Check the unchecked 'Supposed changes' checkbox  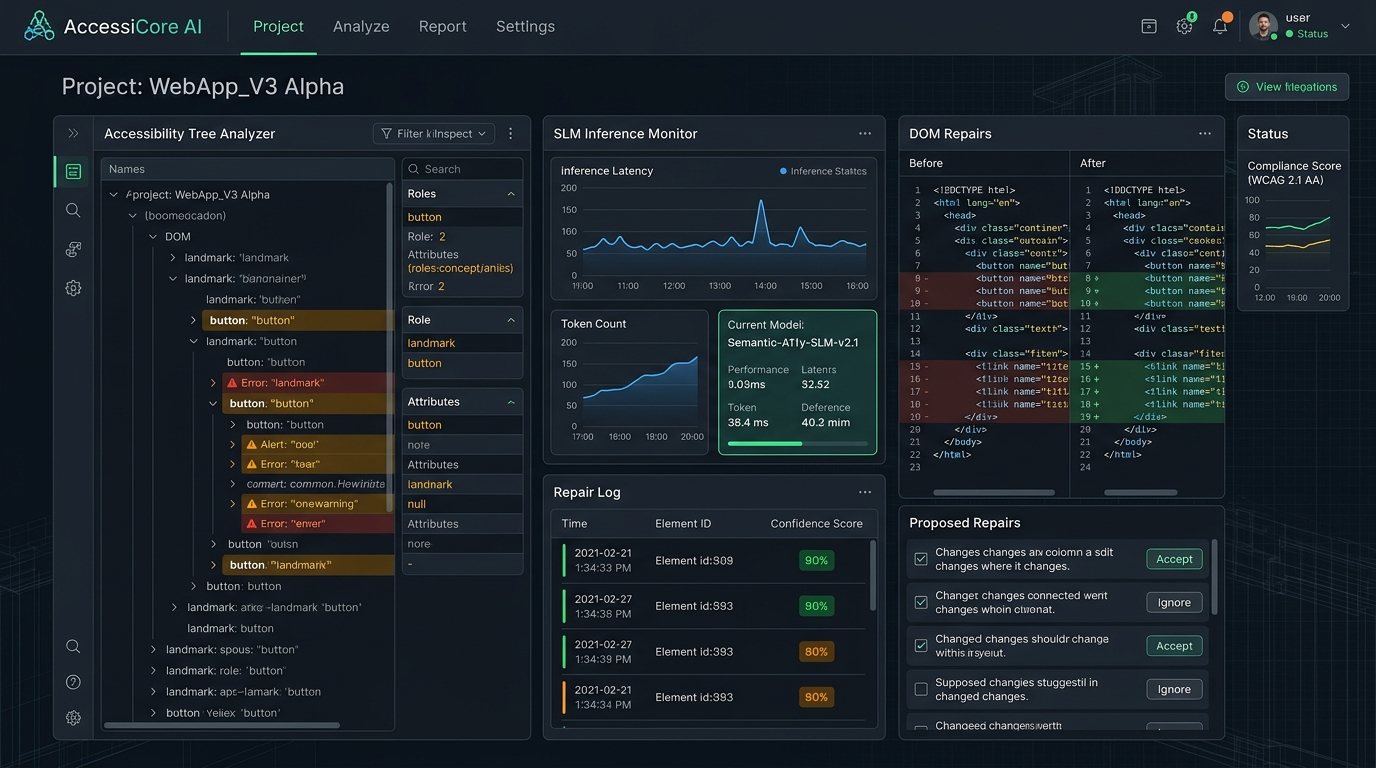point(921,689)
